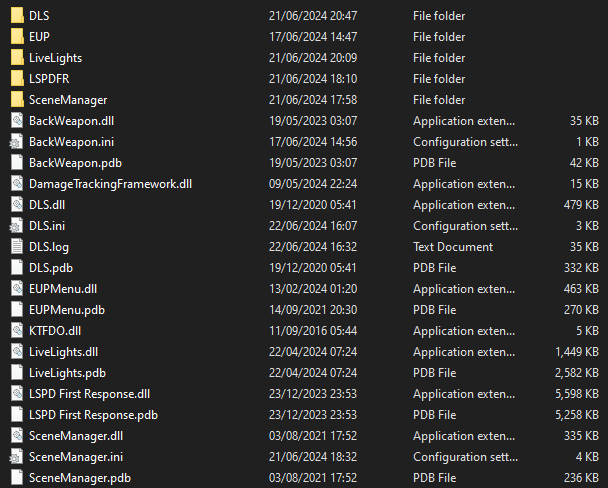Viewport: 608px width, 488px height.
Task: Click the LiveLights folder icon
Action: [x=16, y=58]
